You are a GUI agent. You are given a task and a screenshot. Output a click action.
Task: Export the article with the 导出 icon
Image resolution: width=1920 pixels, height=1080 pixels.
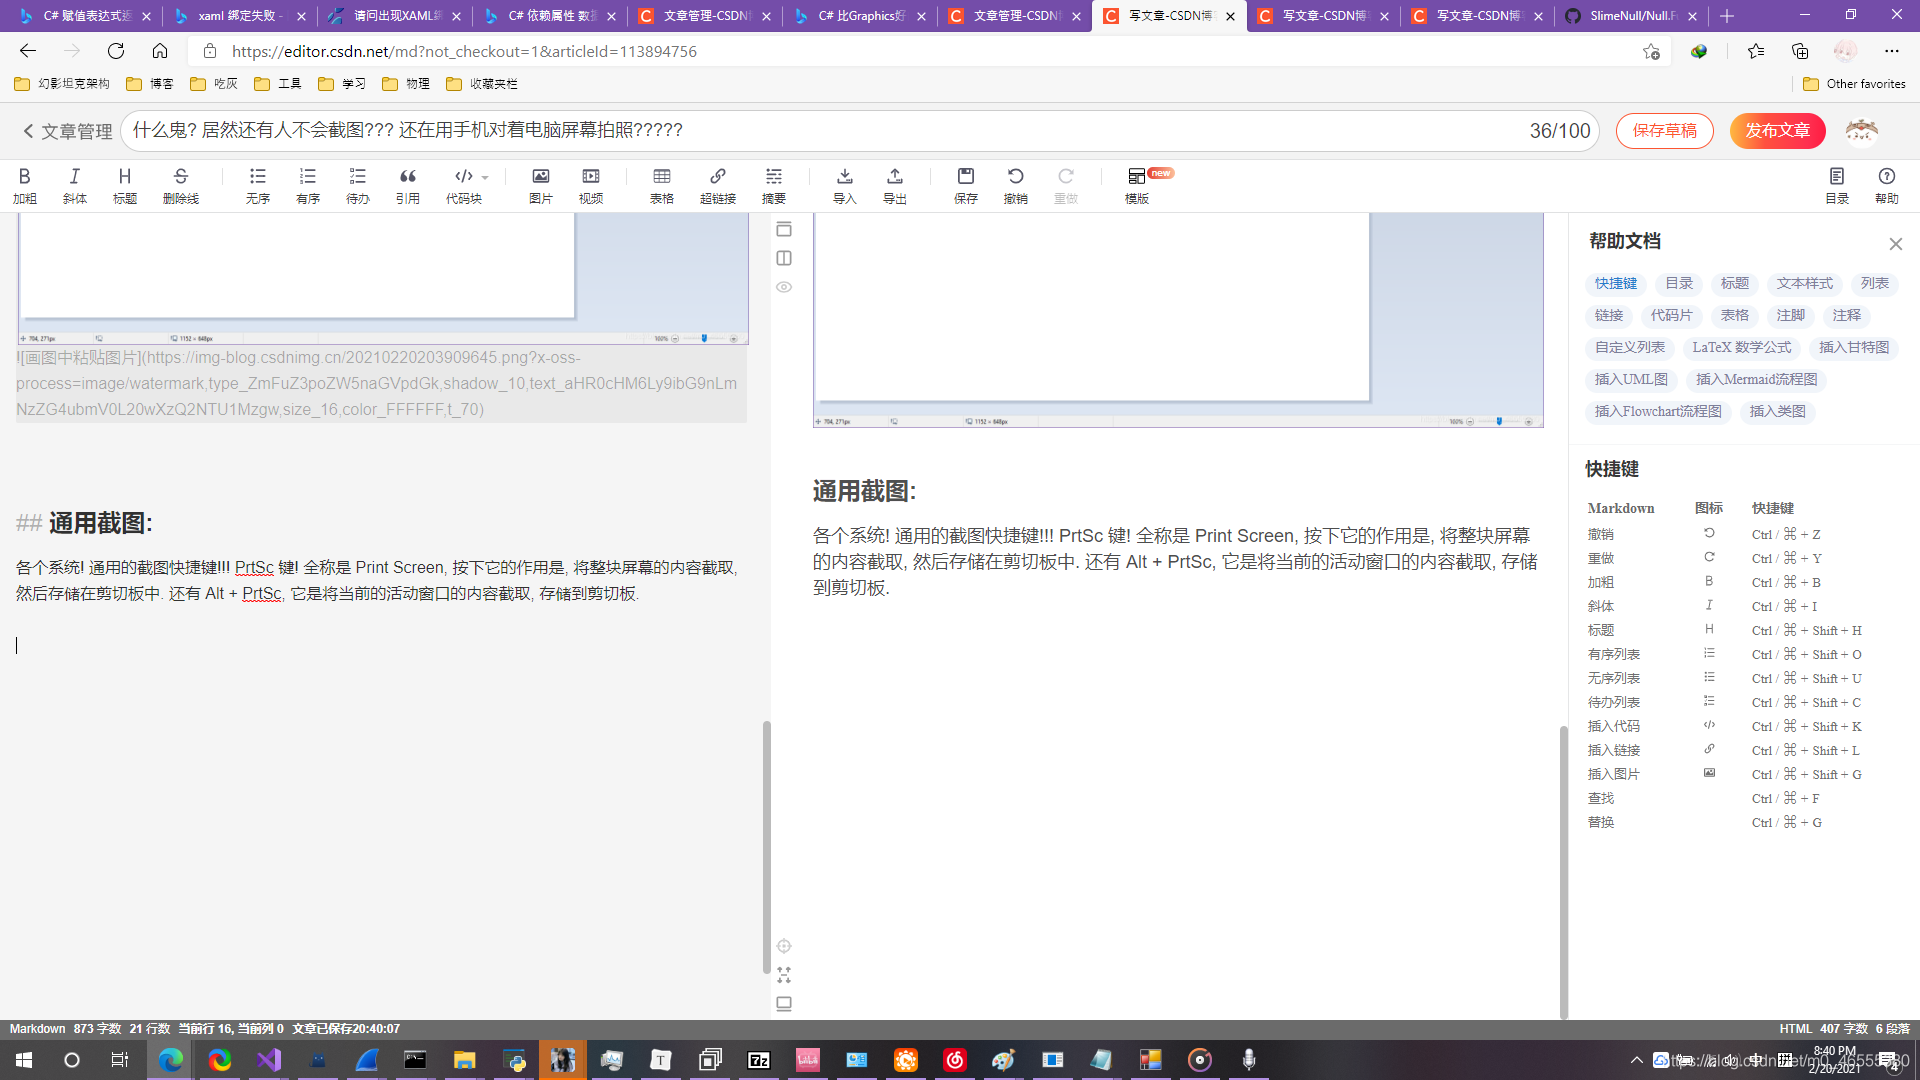(895, 186)
